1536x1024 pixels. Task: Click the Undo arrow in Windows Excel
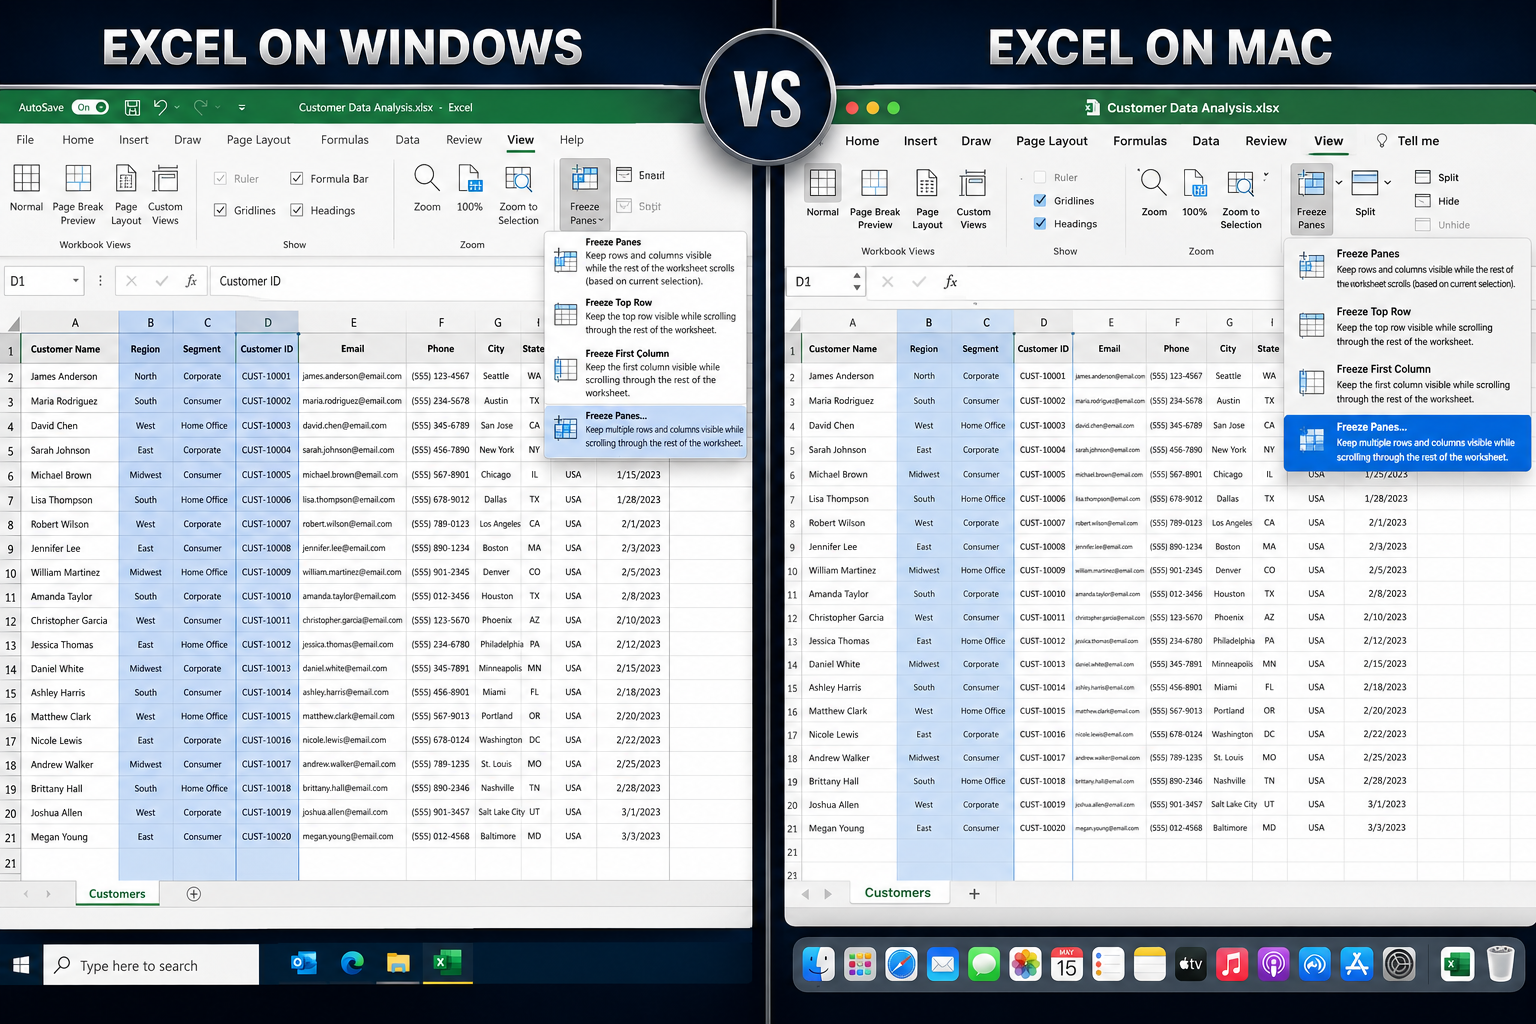pos(160,107)
